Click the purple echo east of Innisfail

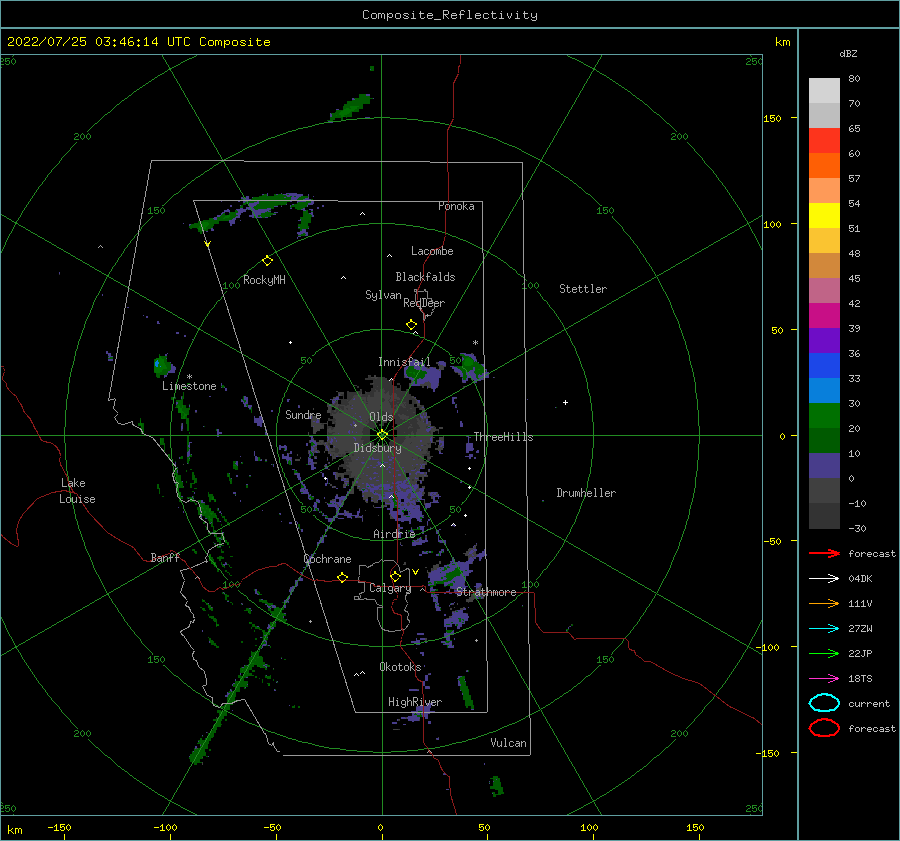(423, 375)
